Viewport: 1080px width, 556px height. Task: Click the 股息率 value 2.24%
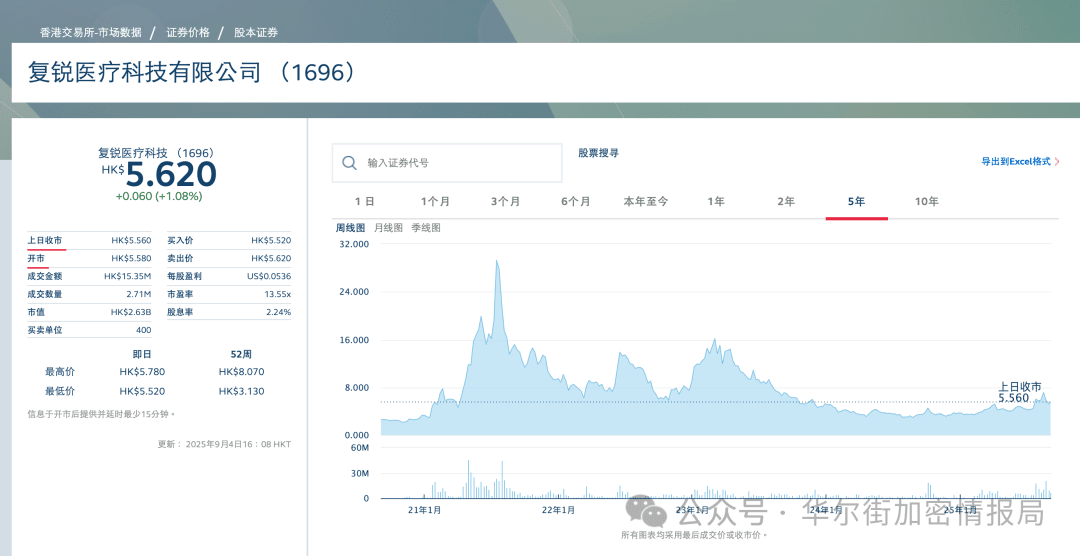(x=278, y=312)
